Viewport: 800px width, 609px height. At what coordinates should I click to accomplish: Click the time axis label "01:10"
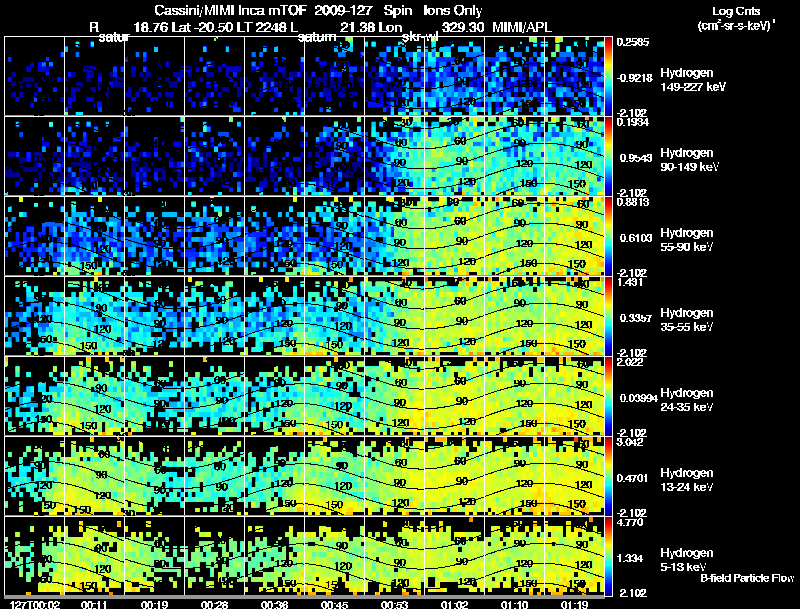tap(514, 604)
